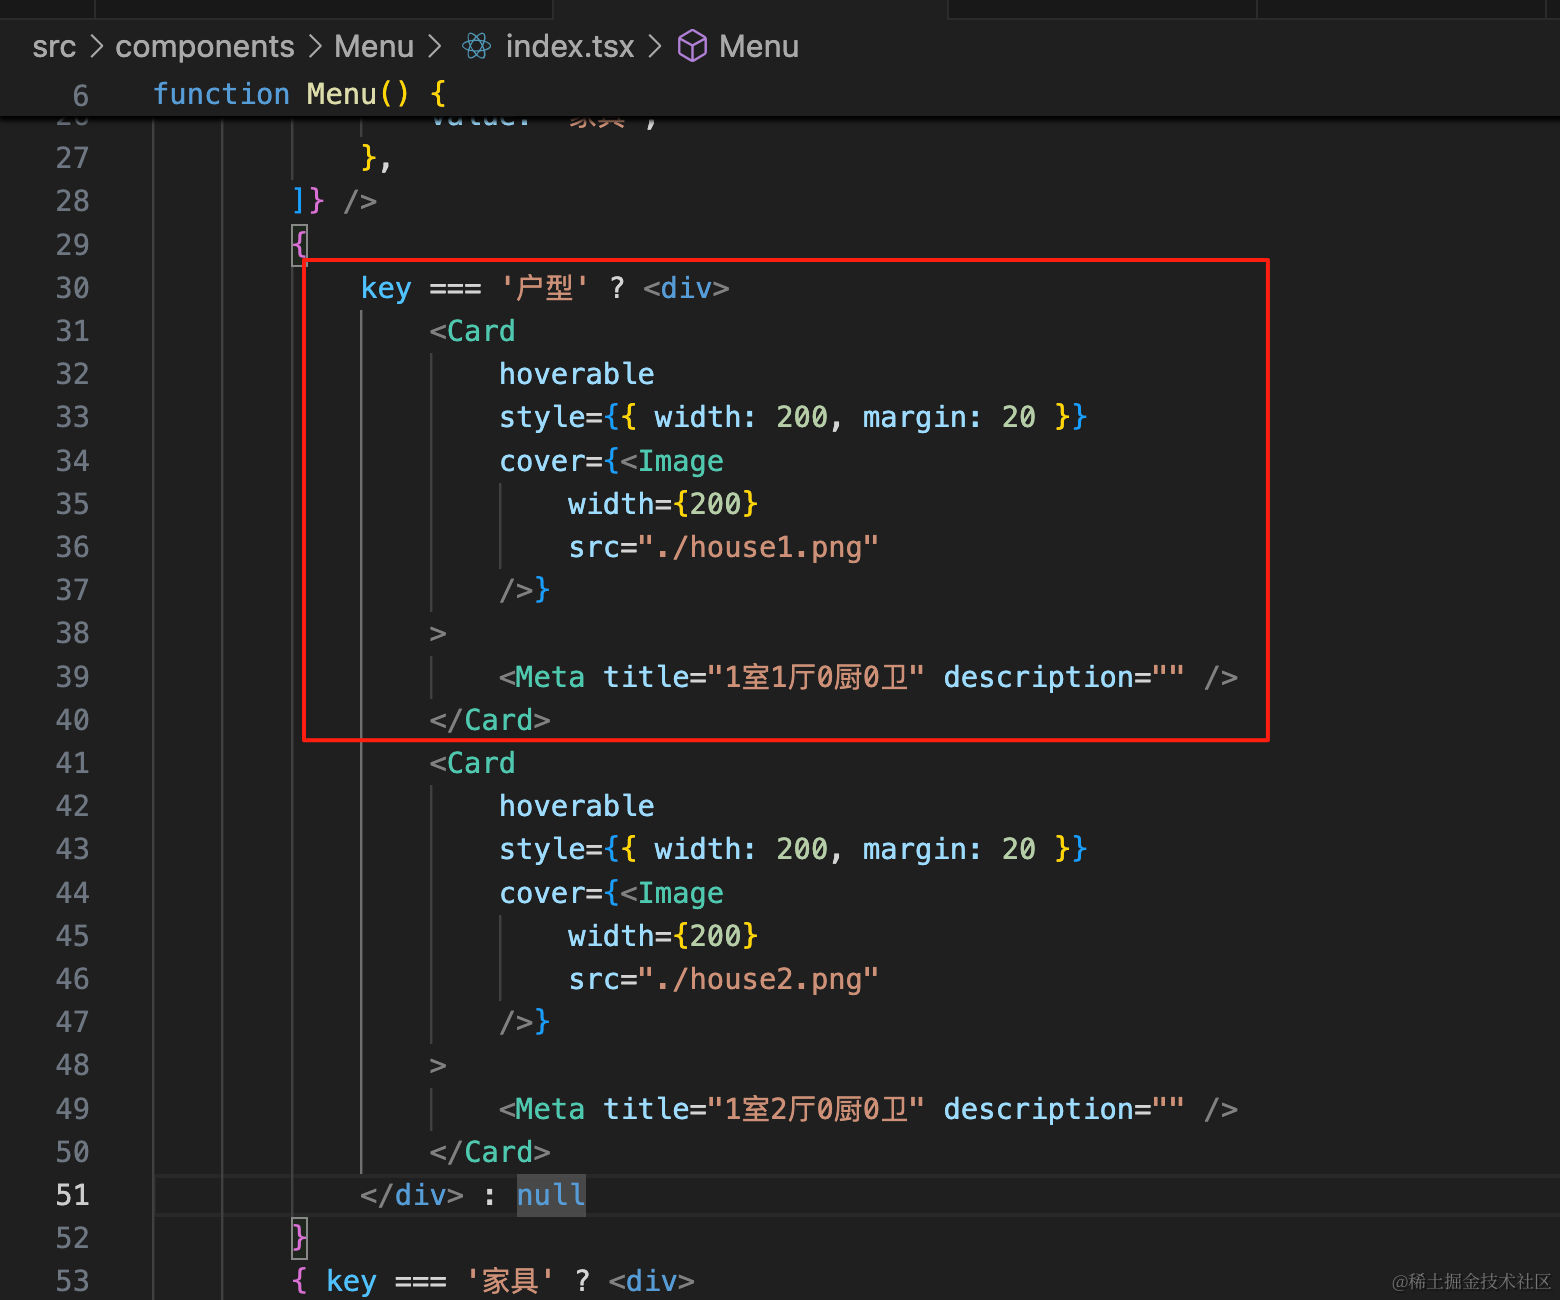Viewport: 1560px width, 1300px height.
Task: Open the components breadcrumb segment
Action: coord(205,47)
